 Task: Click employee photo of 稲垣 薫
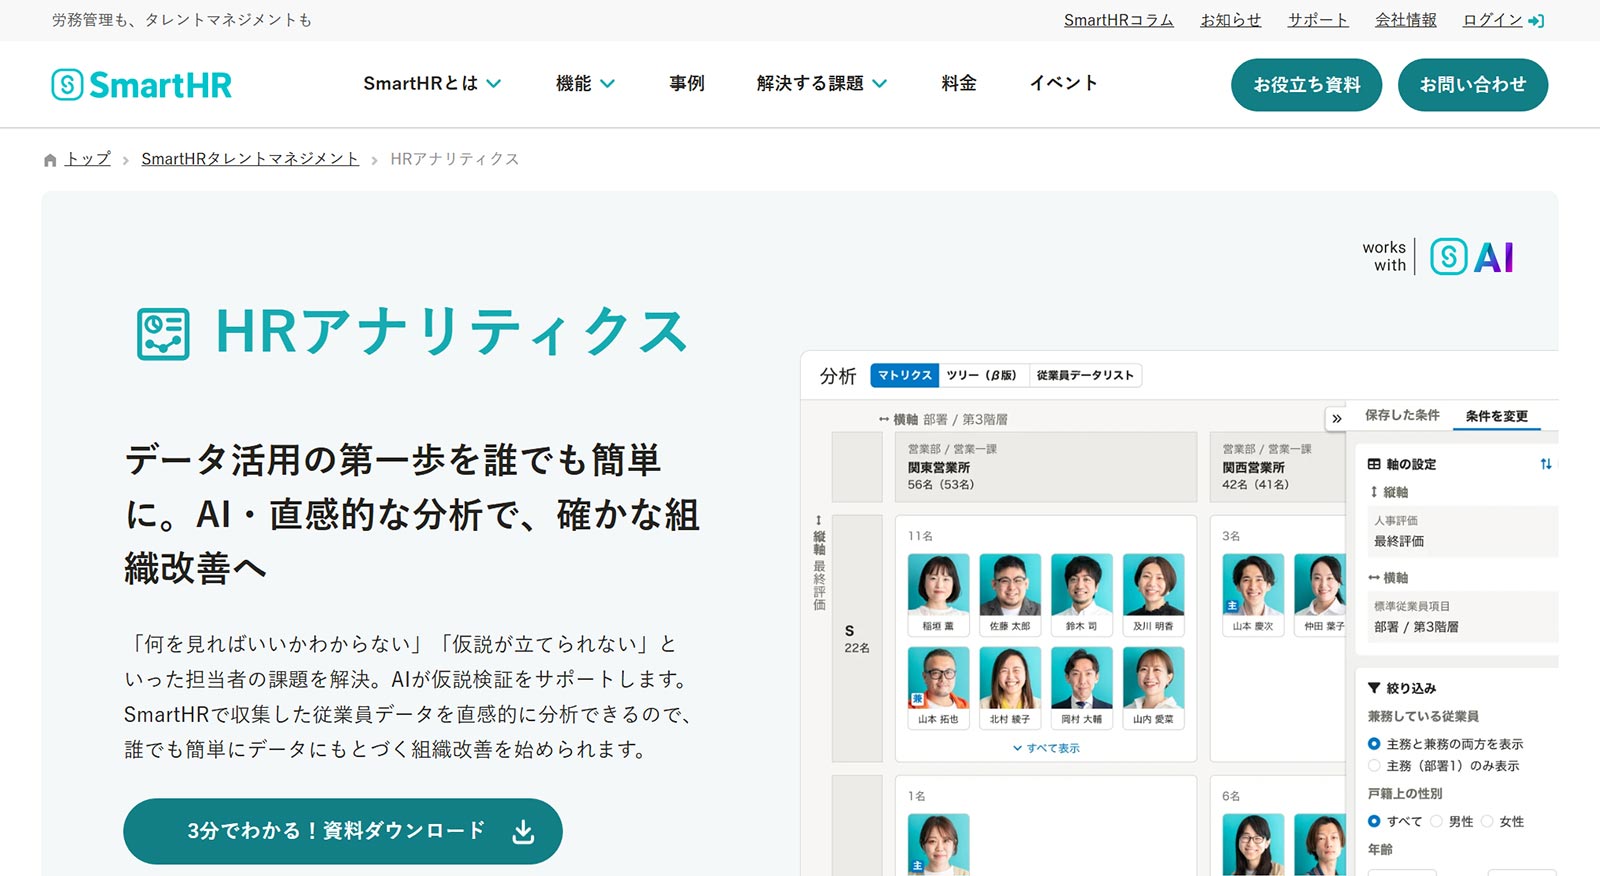tap(938, 585)
